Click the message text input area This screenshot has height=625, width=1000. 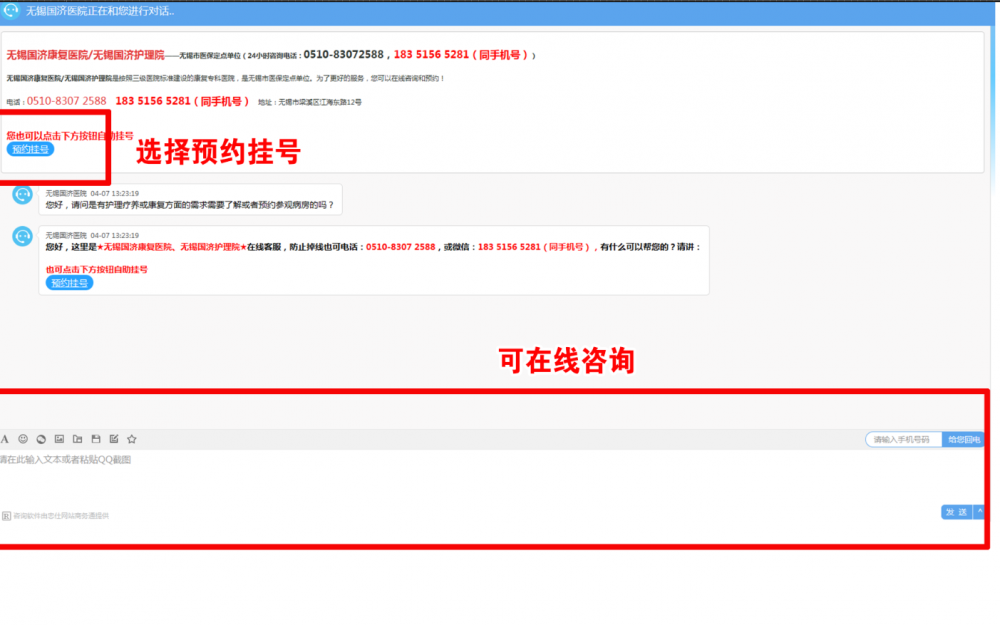[x=491, y=477]
